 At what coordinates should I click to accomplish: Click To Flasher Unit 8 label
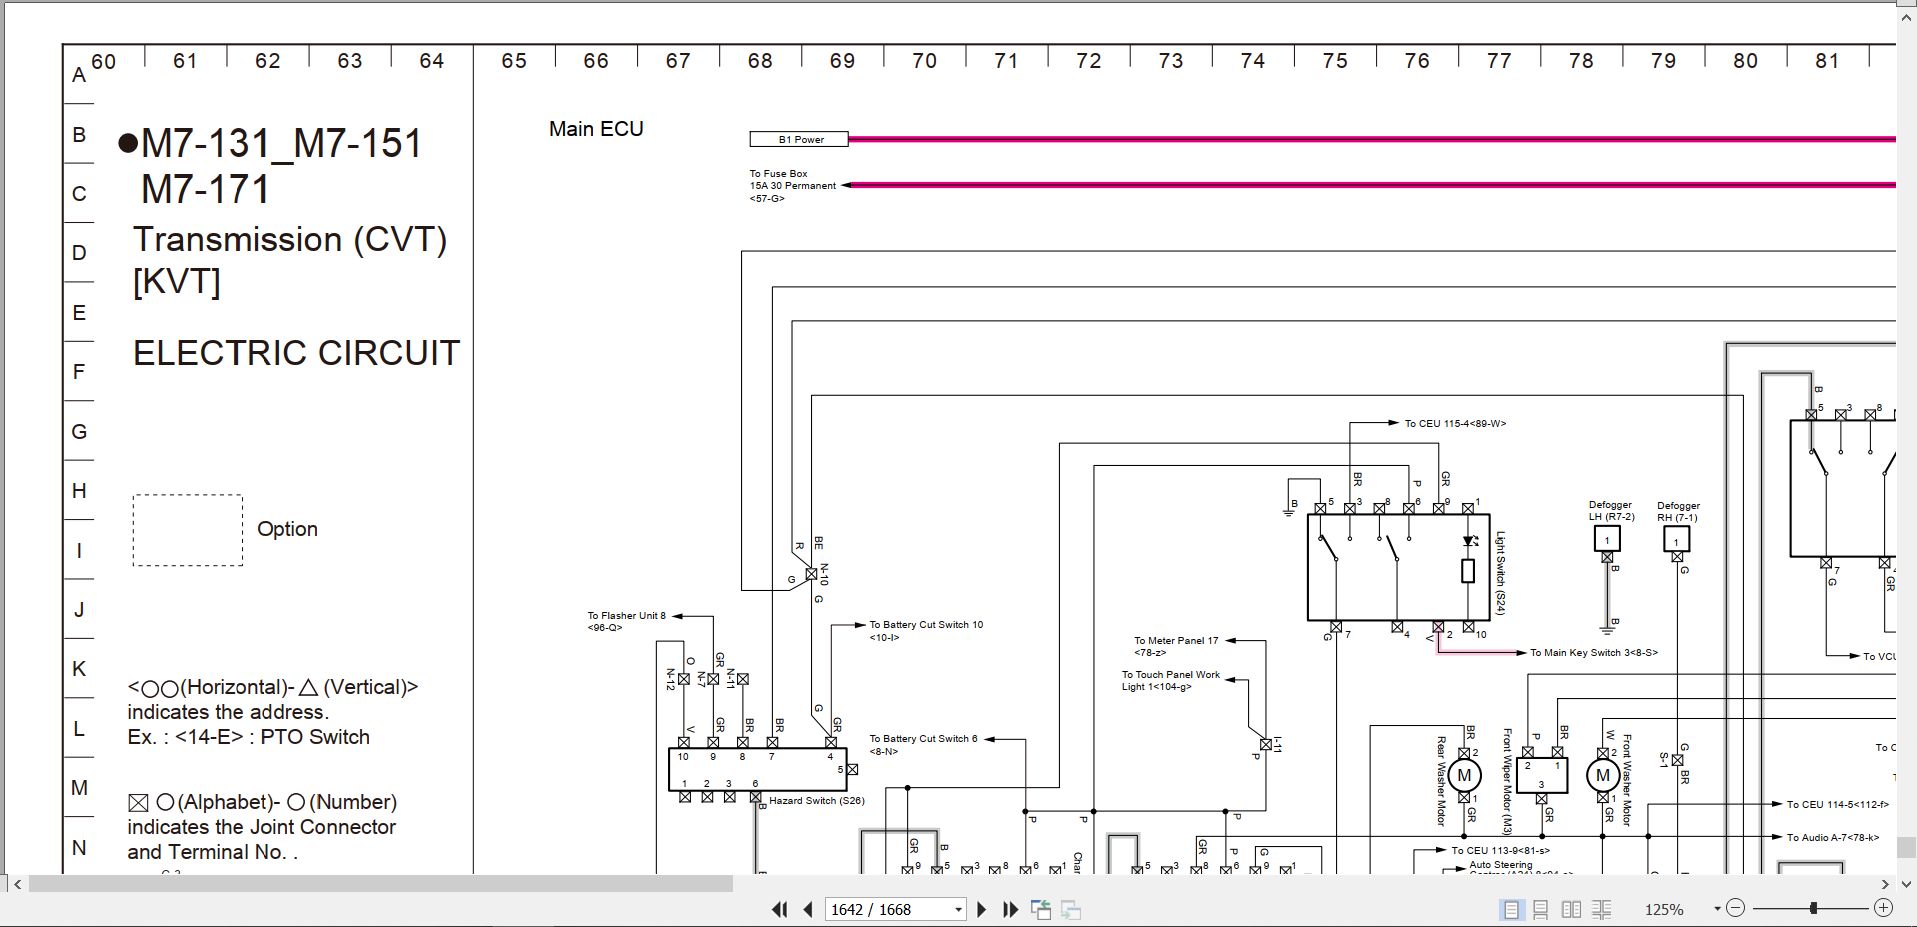626,616
